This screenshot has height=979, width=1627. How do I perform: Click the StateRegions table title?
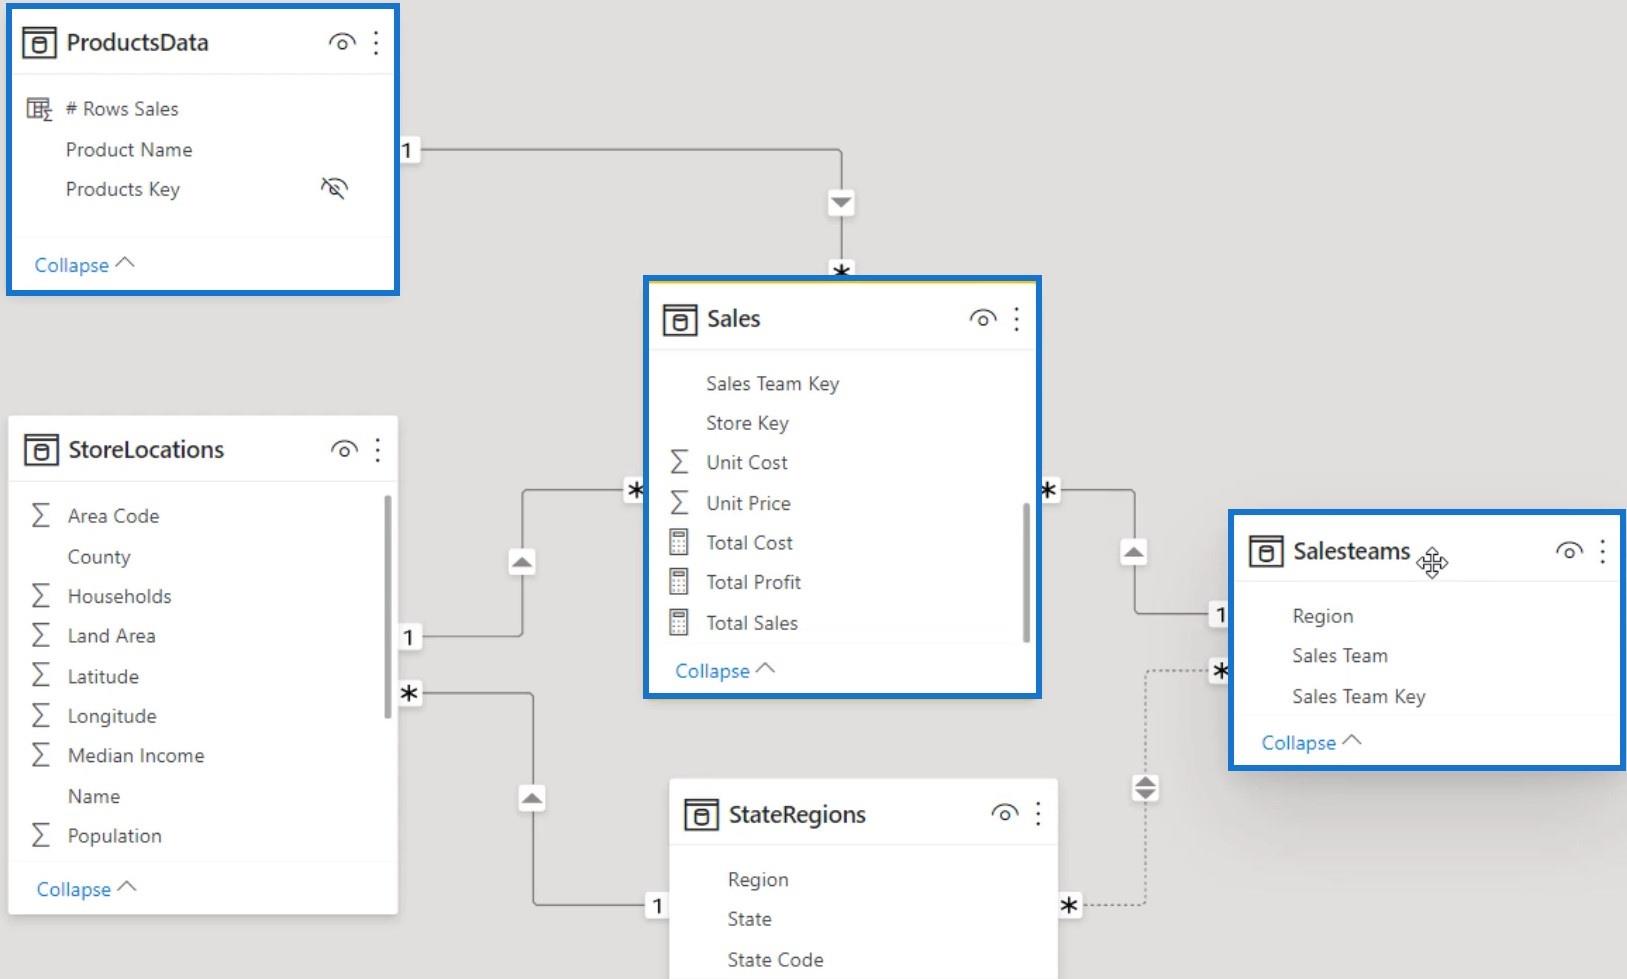[x=797, y=815]
